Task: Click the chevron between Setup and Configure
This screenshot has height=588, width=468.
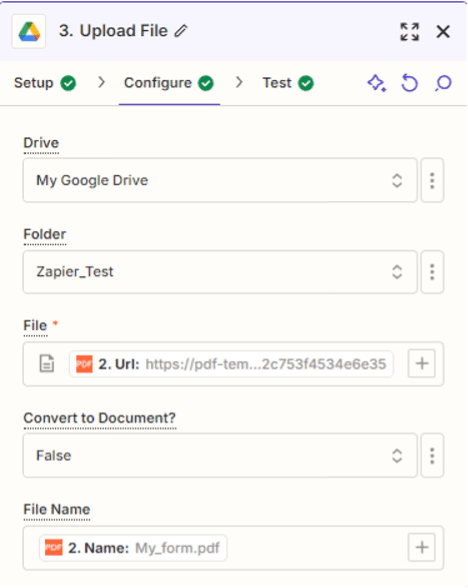Action: point(101,82)
